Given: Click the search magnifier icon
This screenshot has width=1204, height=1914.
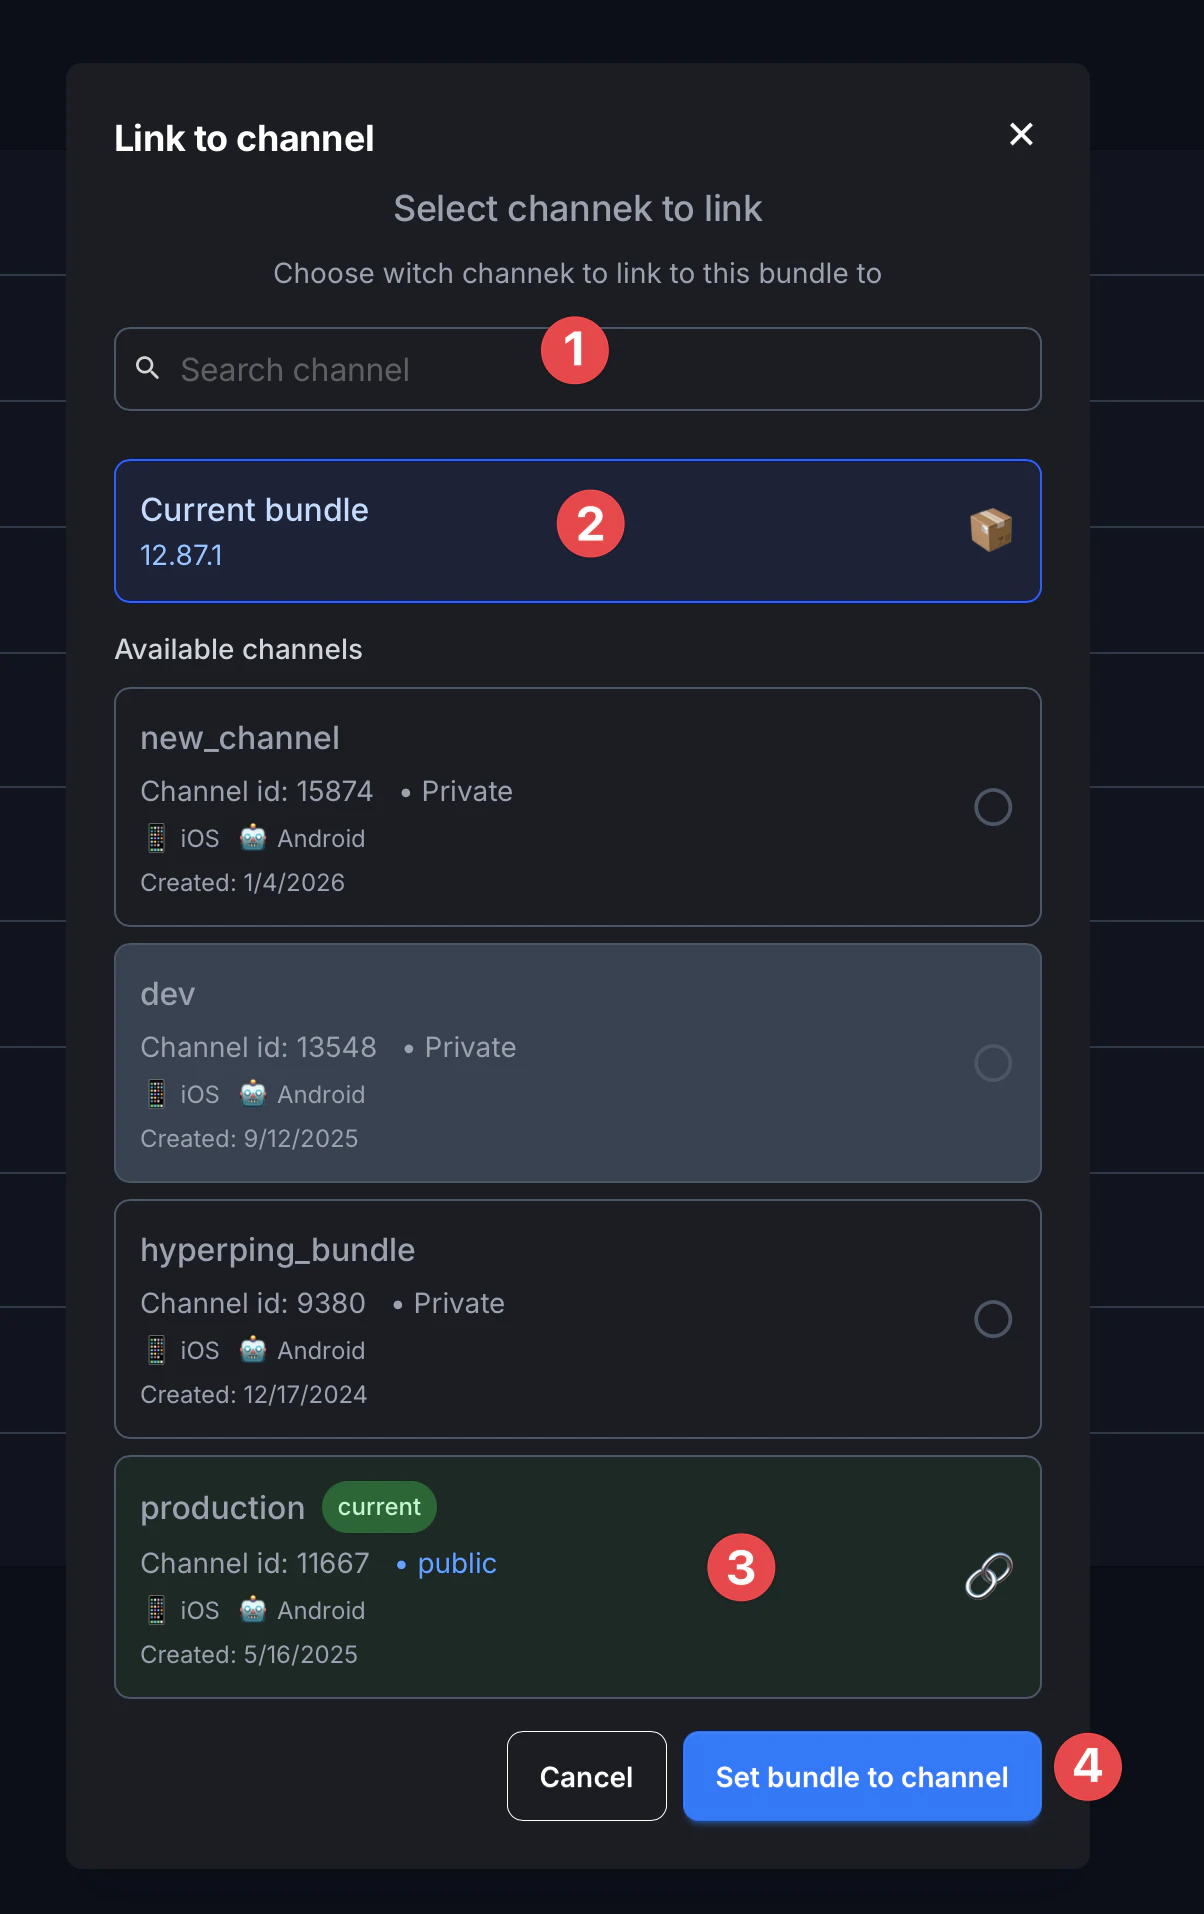Looking at the screenshot, I should click(148, 368).
